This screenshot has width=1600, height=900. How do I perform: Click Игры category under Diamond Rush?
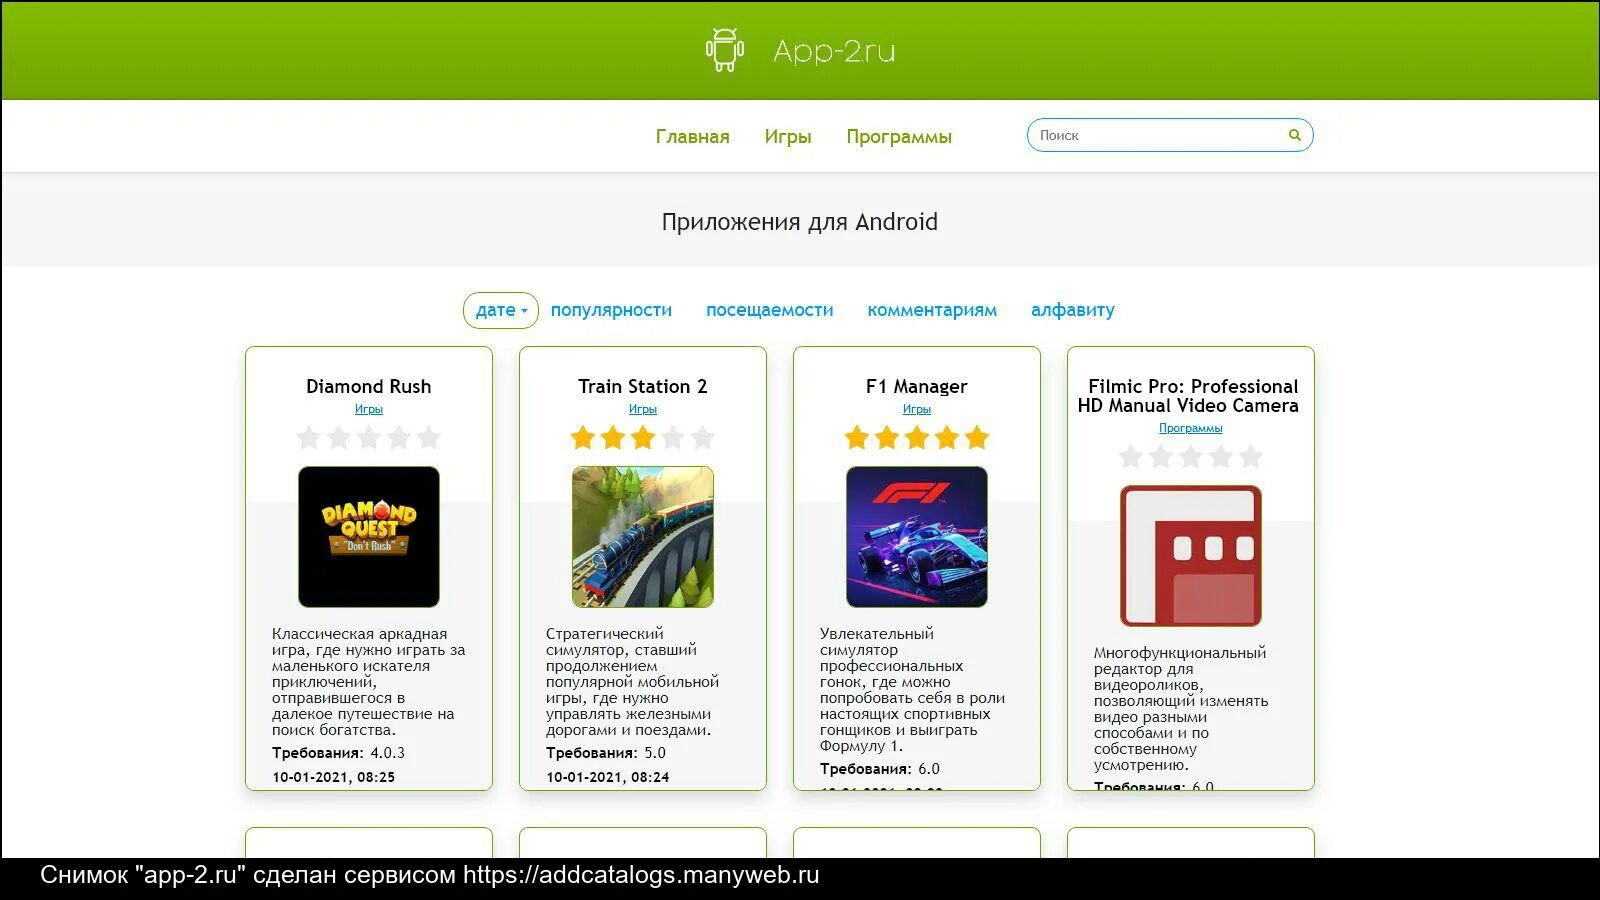[369, 409]
